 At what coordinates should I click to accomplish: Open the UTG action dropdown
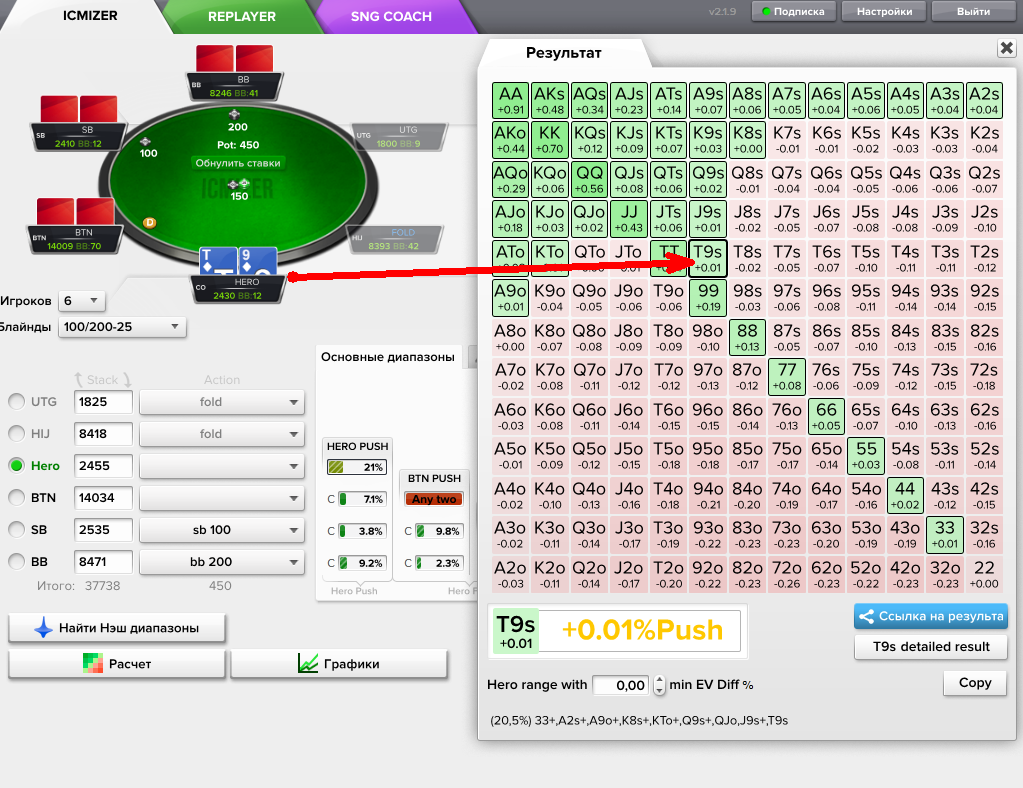click(222, 402)
